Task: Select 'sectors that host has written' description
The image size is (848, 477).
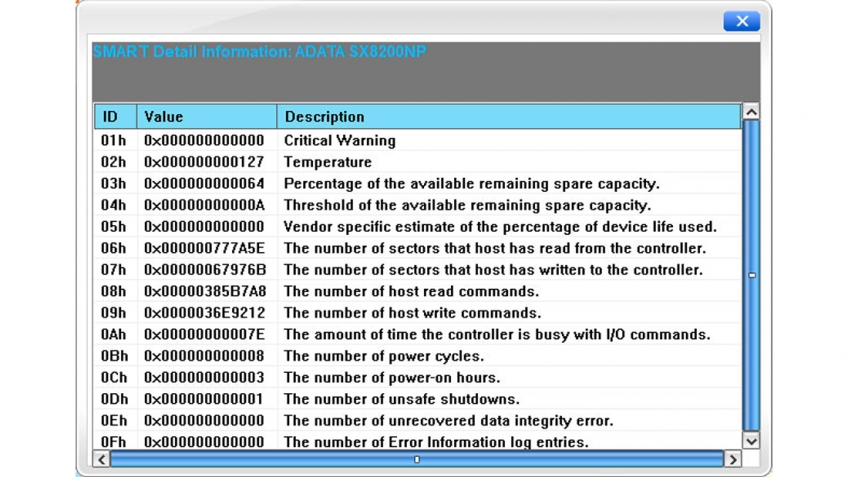Action: click(x=493, y=270)
